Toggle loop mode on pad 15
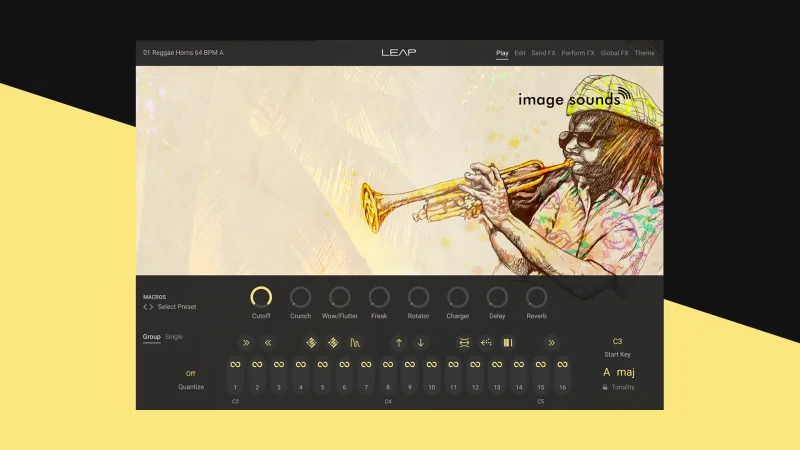800x450 pixels. point(540,364)
